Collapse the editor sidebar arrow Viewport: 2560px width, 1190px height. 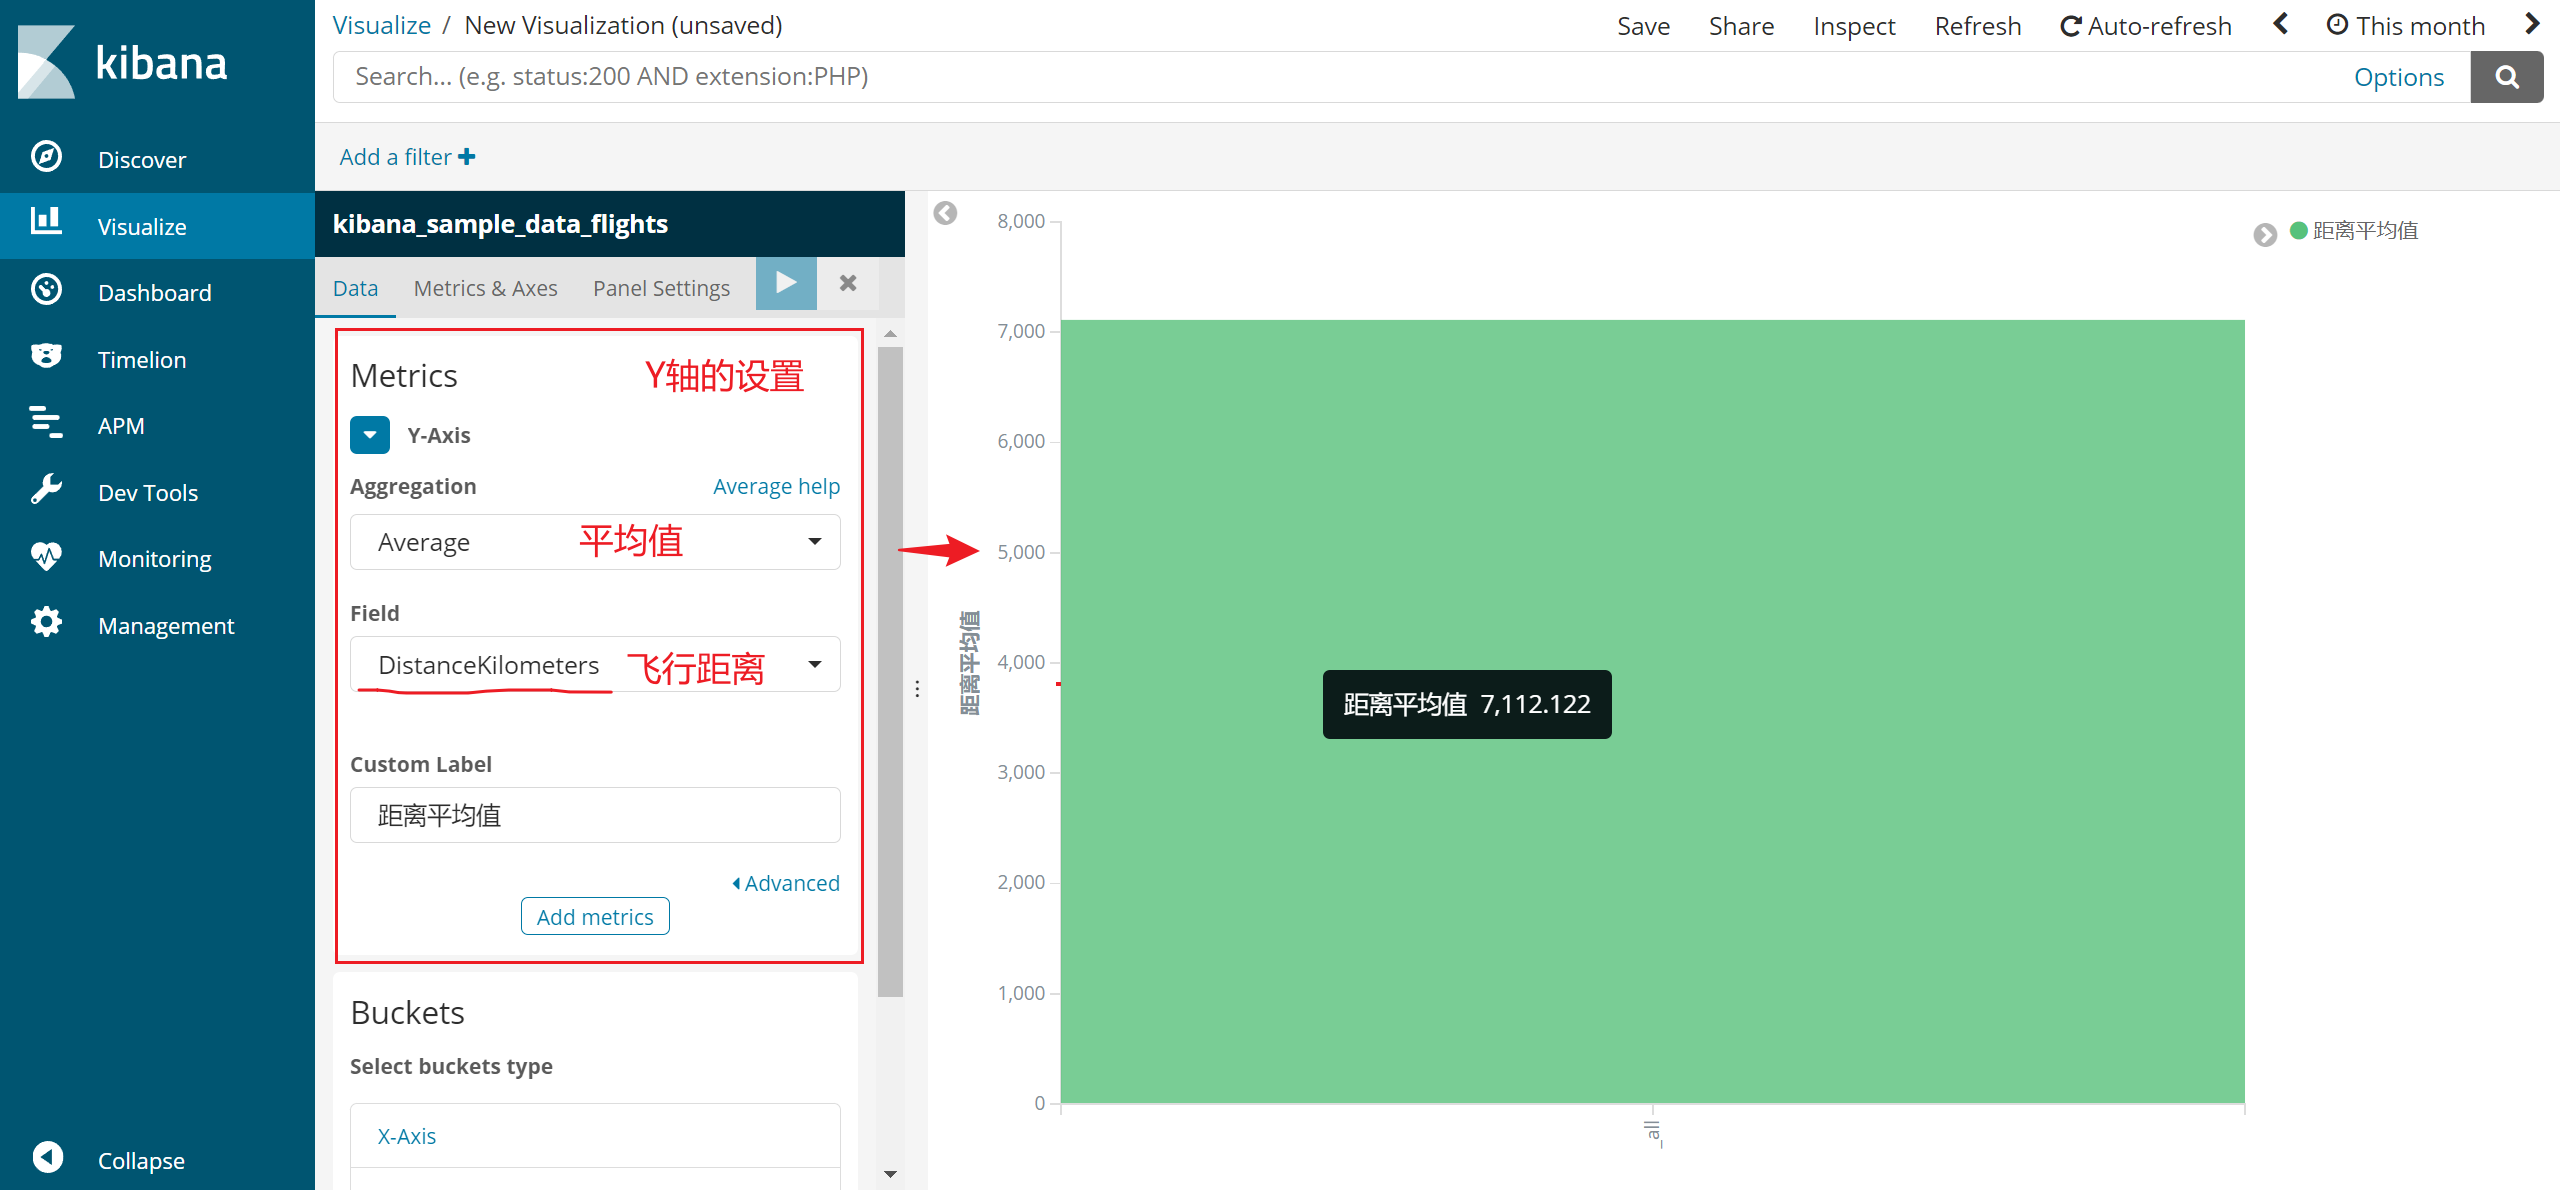(x=945, y=213)
